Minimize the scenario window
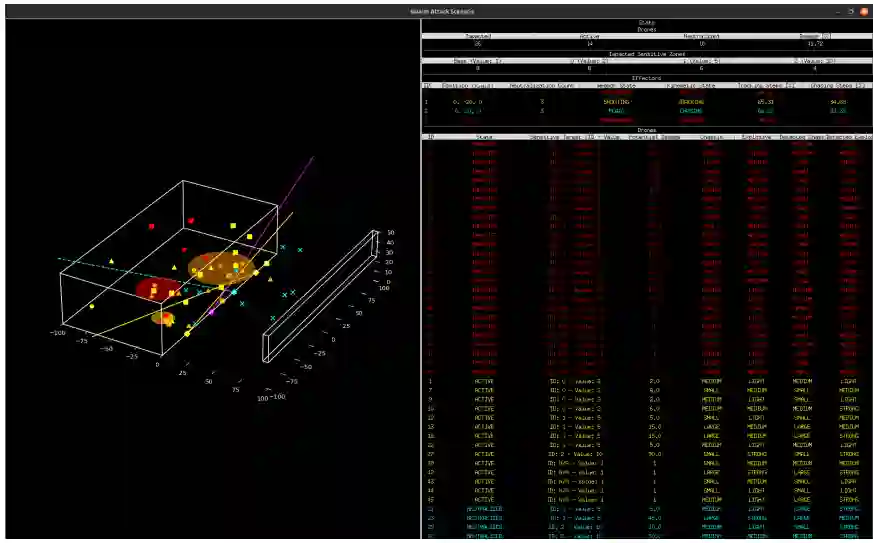Image resolution: width=873 pixels, height=543 pixels. [838, 11]
